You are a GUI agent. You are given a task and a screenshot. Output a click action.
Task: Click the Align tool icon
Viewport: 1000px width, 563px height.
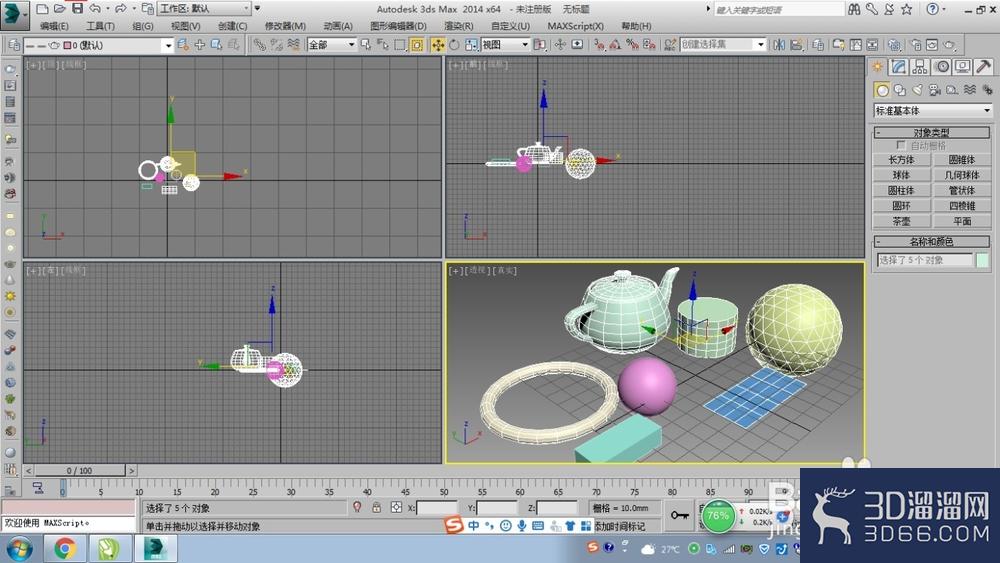797,45
